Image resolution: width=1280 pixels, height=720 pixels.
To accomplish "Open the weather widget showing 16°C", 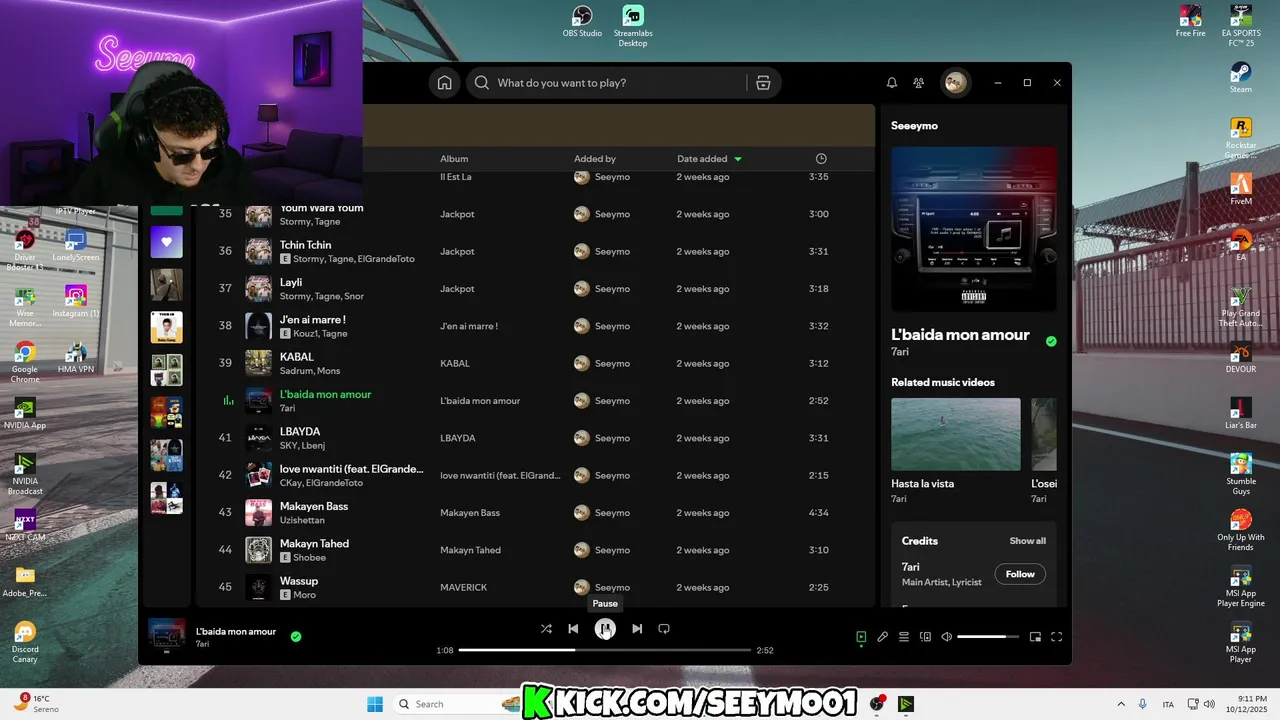I will tap(34, 704).
